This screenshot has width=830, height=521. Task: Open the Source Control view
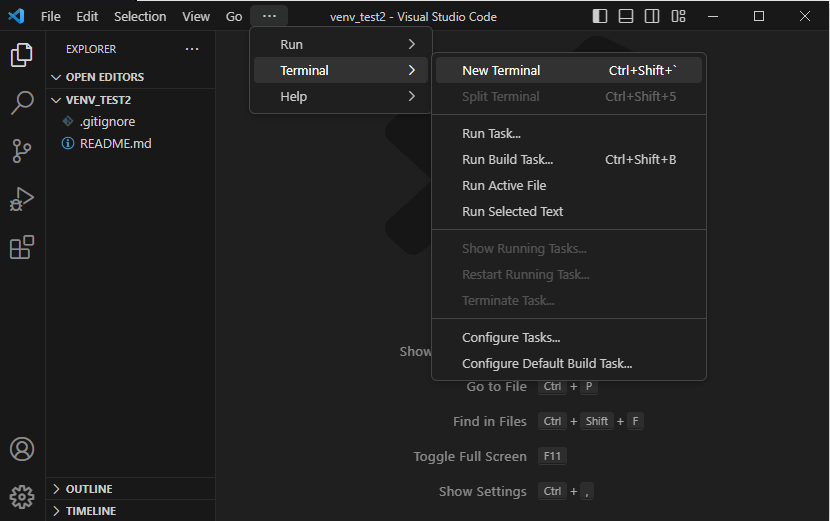click(x=22, y=151)
